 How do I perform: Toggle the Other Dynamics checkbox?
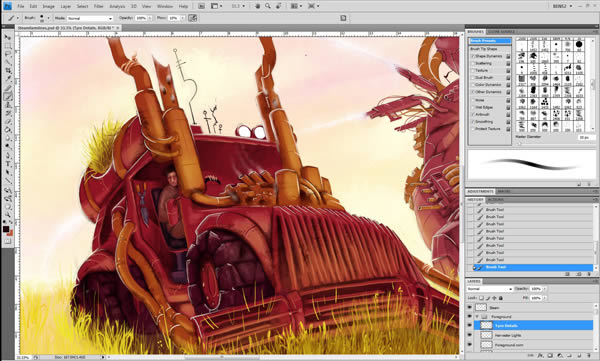coord(473,92)
